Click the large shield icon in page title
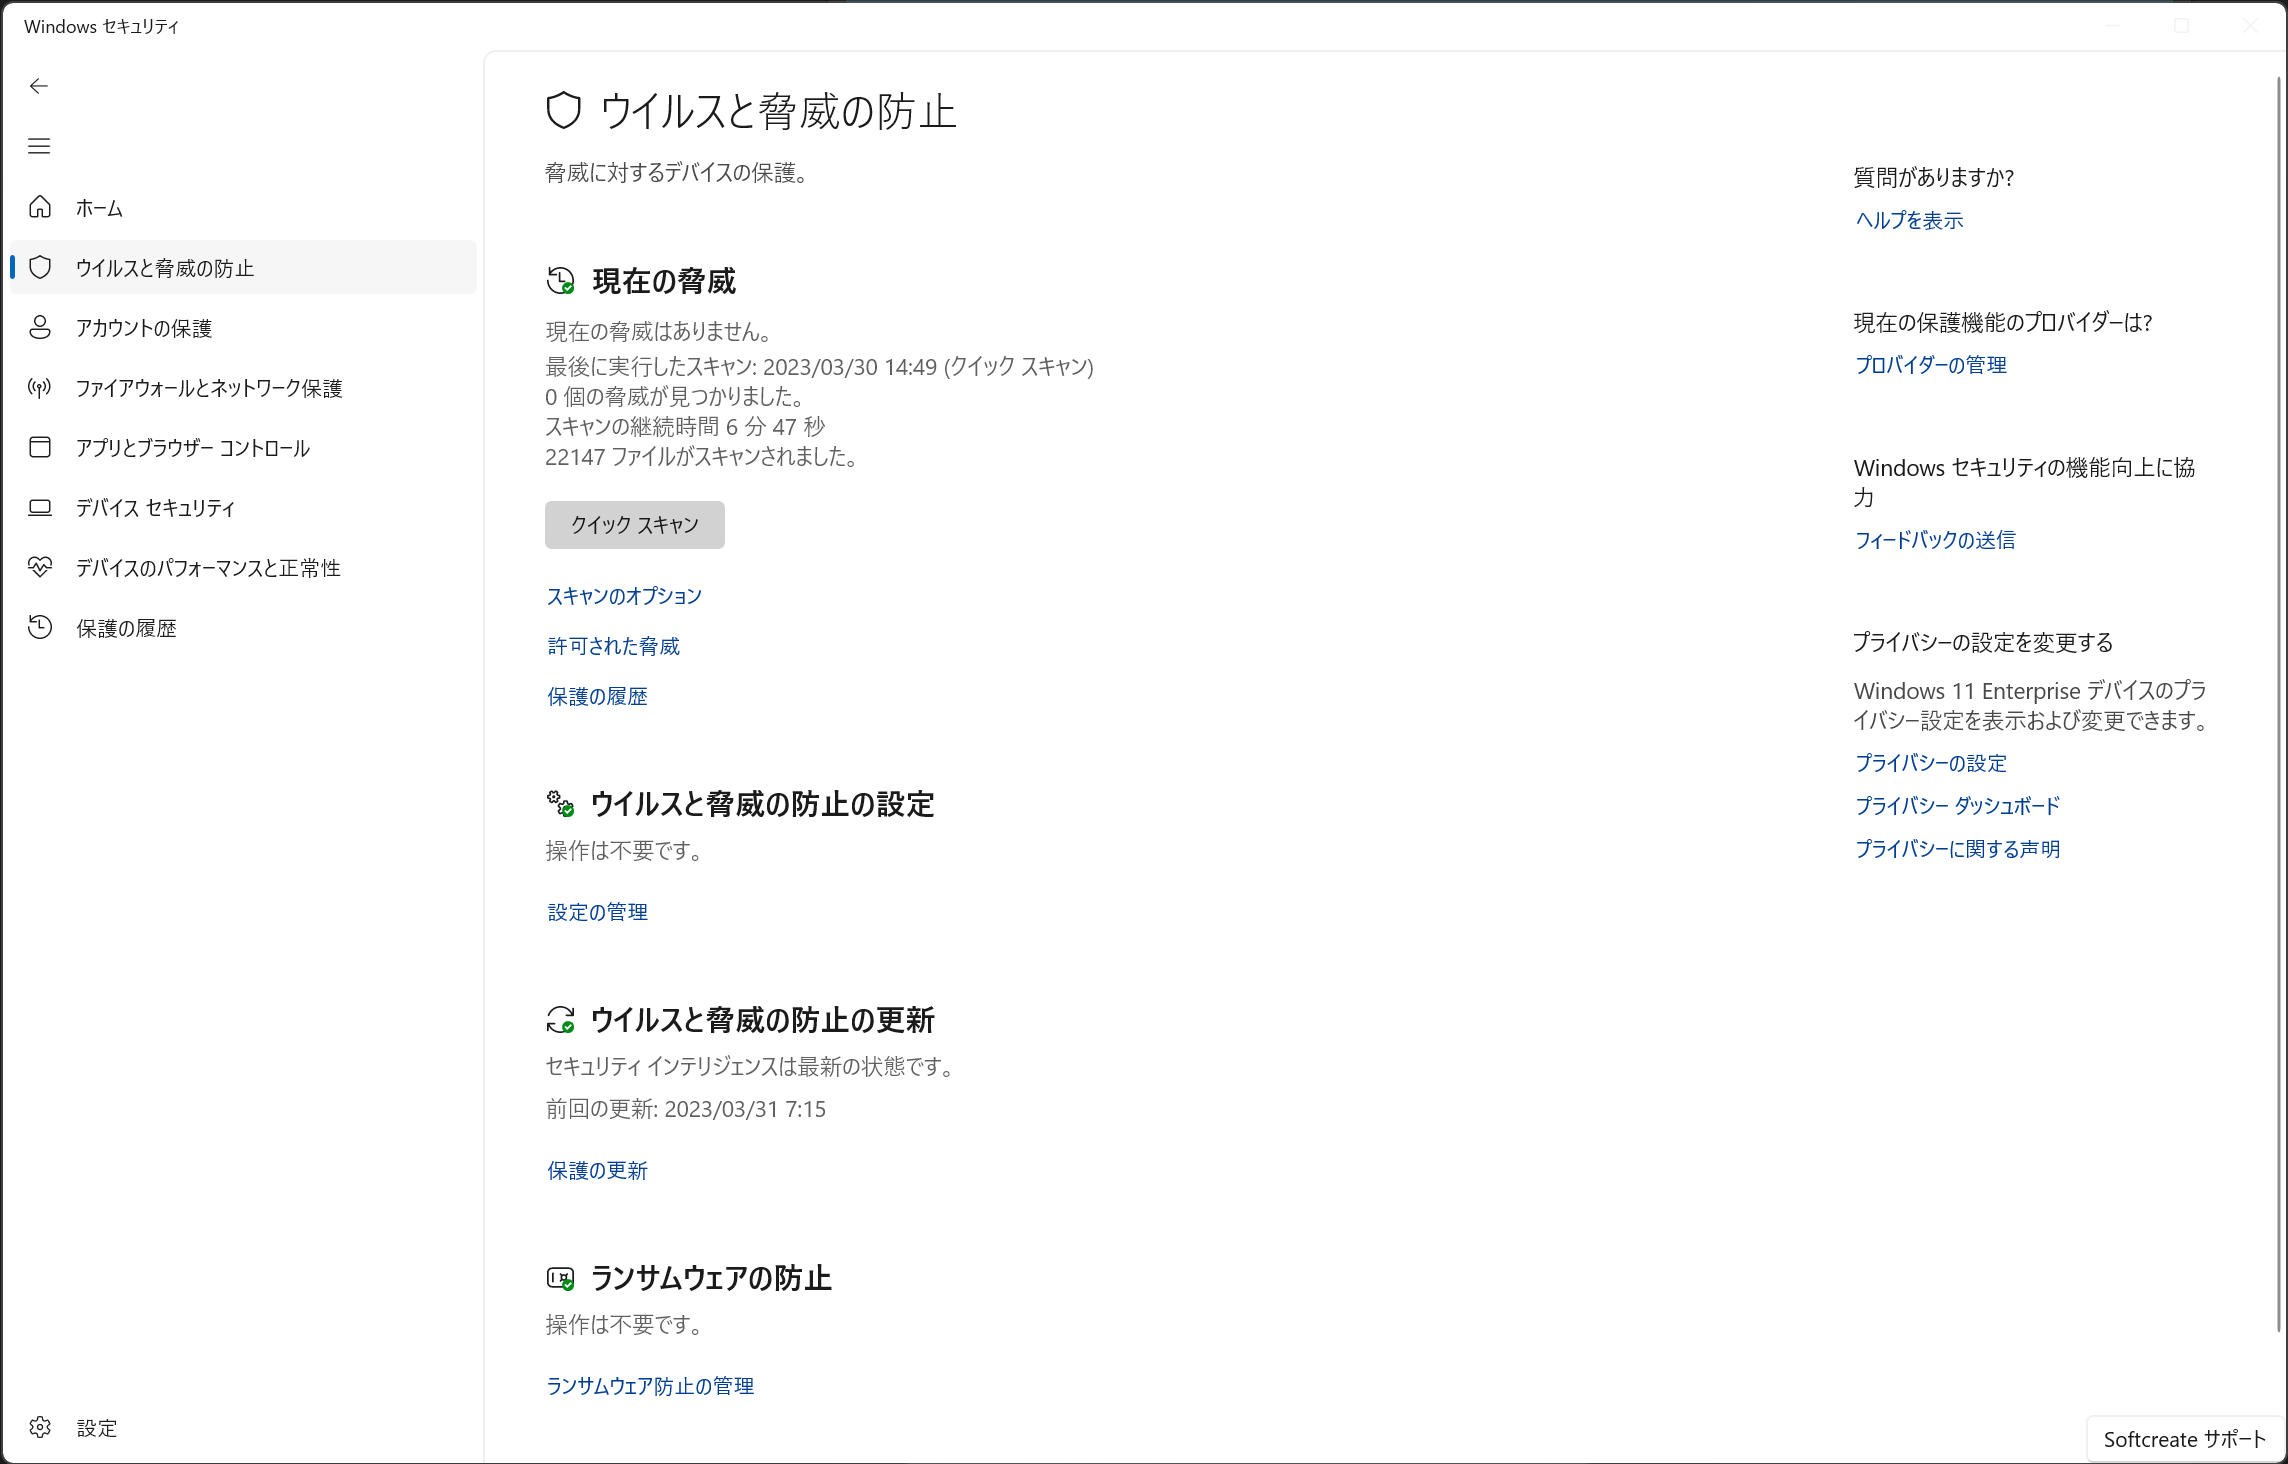The width and height of the screenshot is (2288, 1464). click(x=564, y=111)
